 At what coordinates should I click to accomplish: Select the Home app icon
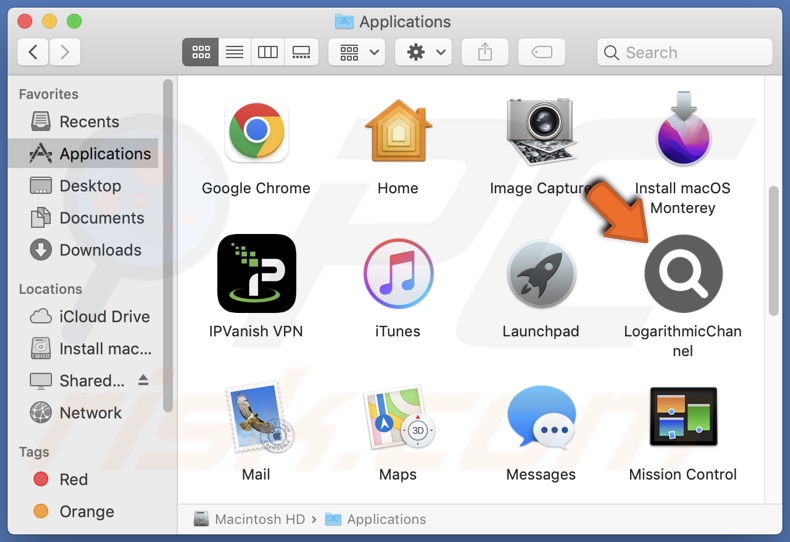398,130
